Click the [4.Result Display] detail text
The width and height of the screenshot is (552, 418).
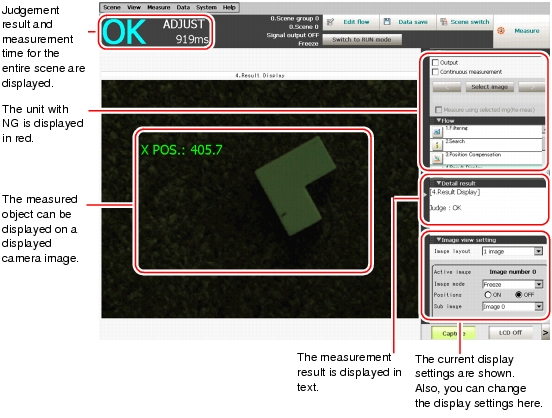455,192
